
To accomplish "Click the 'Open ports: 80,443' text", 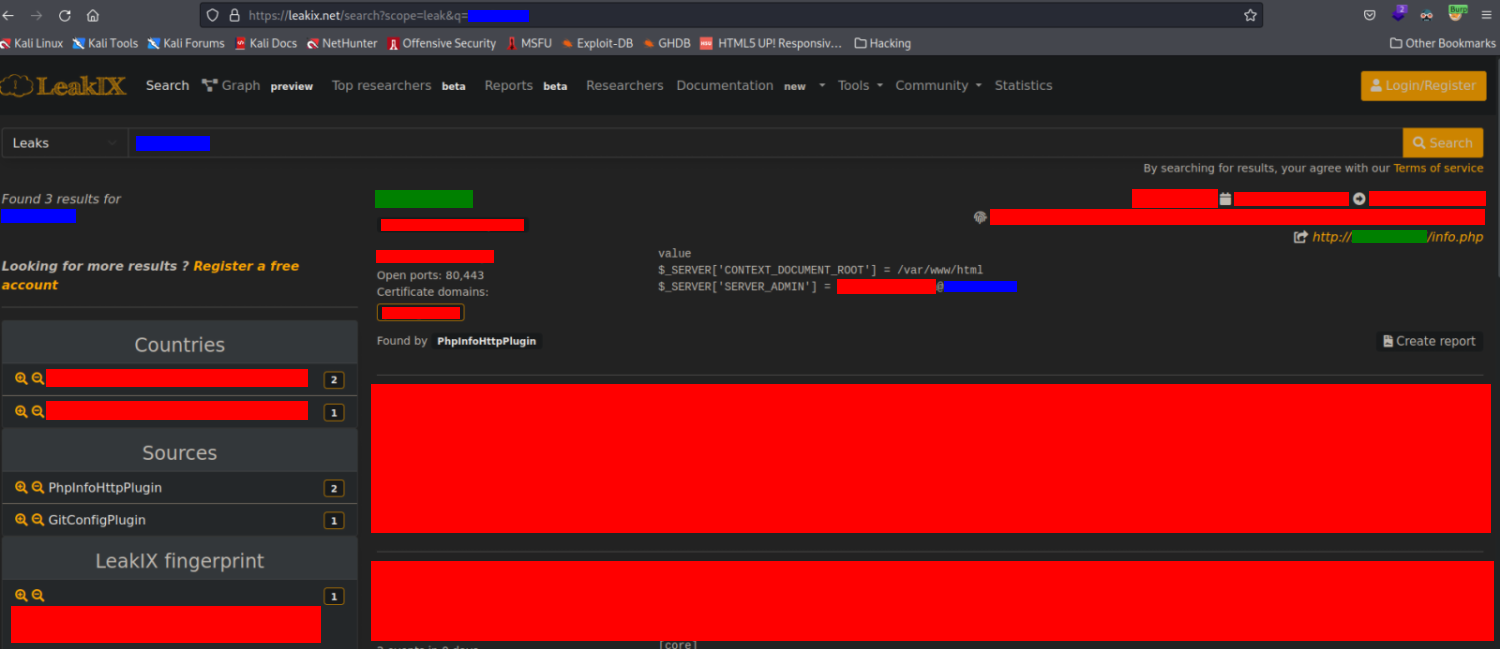I will (x=430, y=275).
